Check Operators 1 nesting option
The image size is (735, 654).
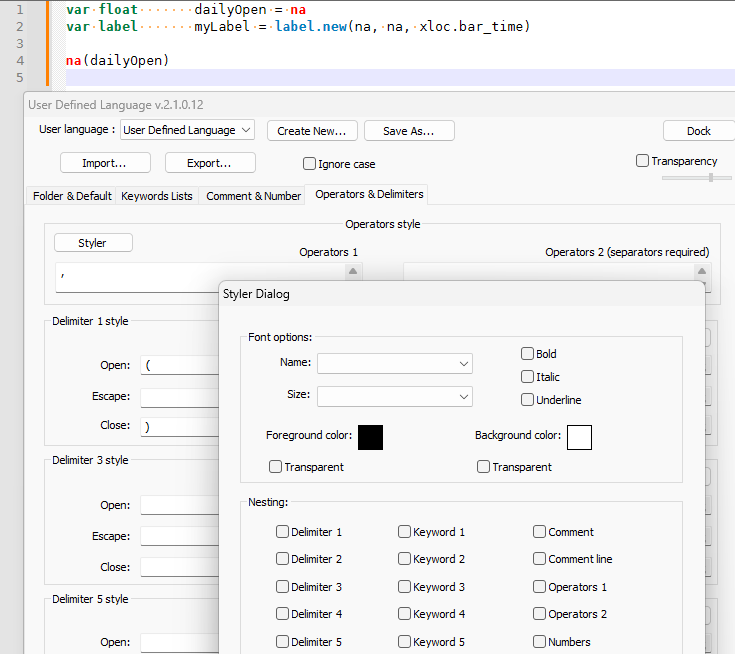(540, 586)
